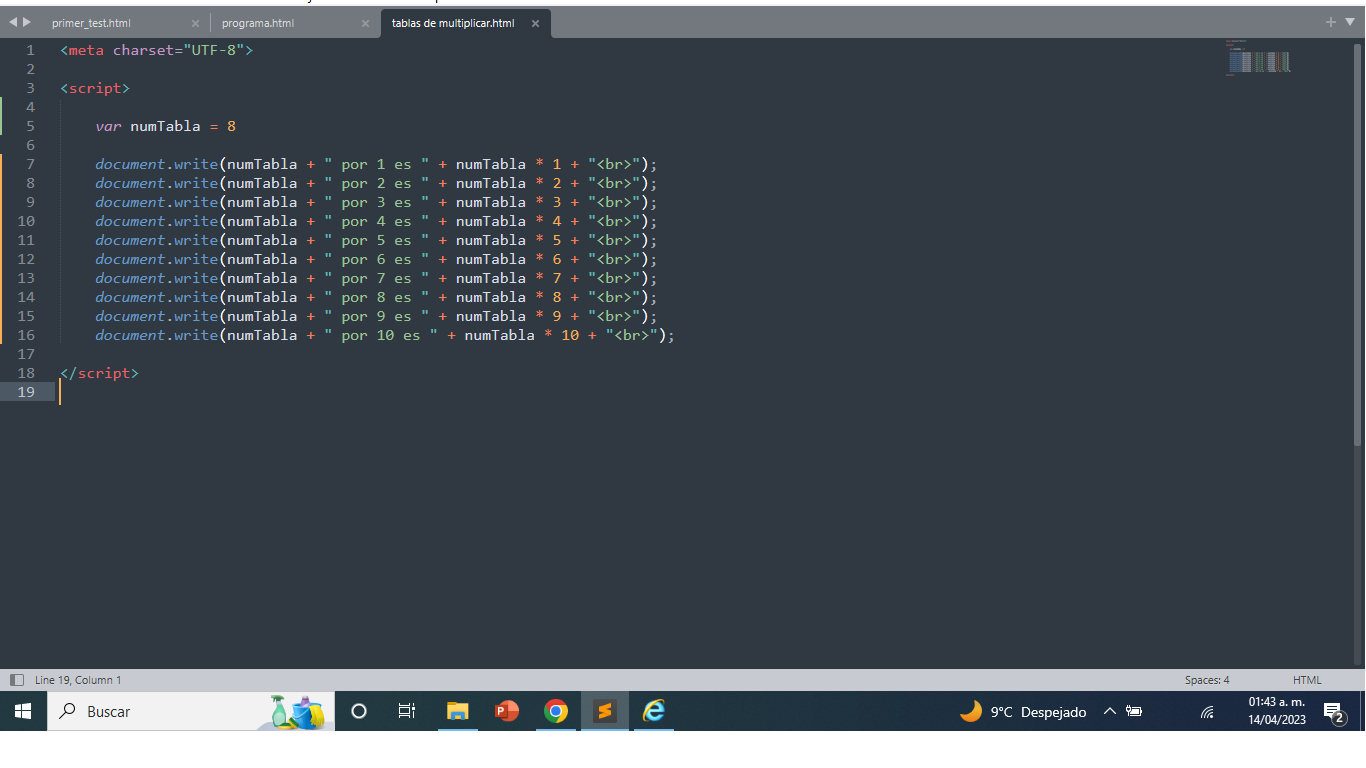Click the 'por 10 es' code line

[385, 335]
